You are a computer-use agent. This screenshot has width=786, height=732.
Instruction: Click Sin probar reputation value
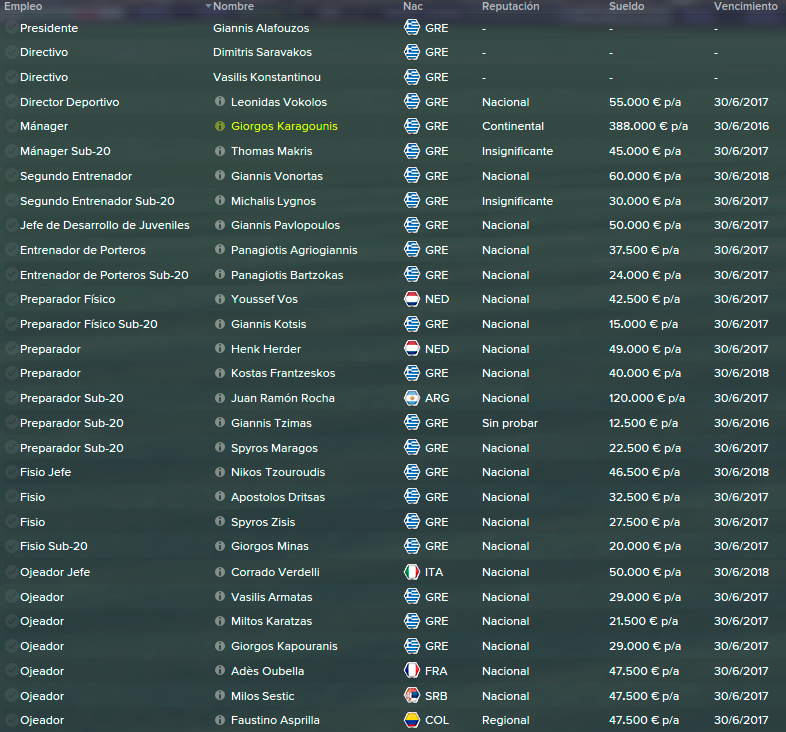coord(510,423)
